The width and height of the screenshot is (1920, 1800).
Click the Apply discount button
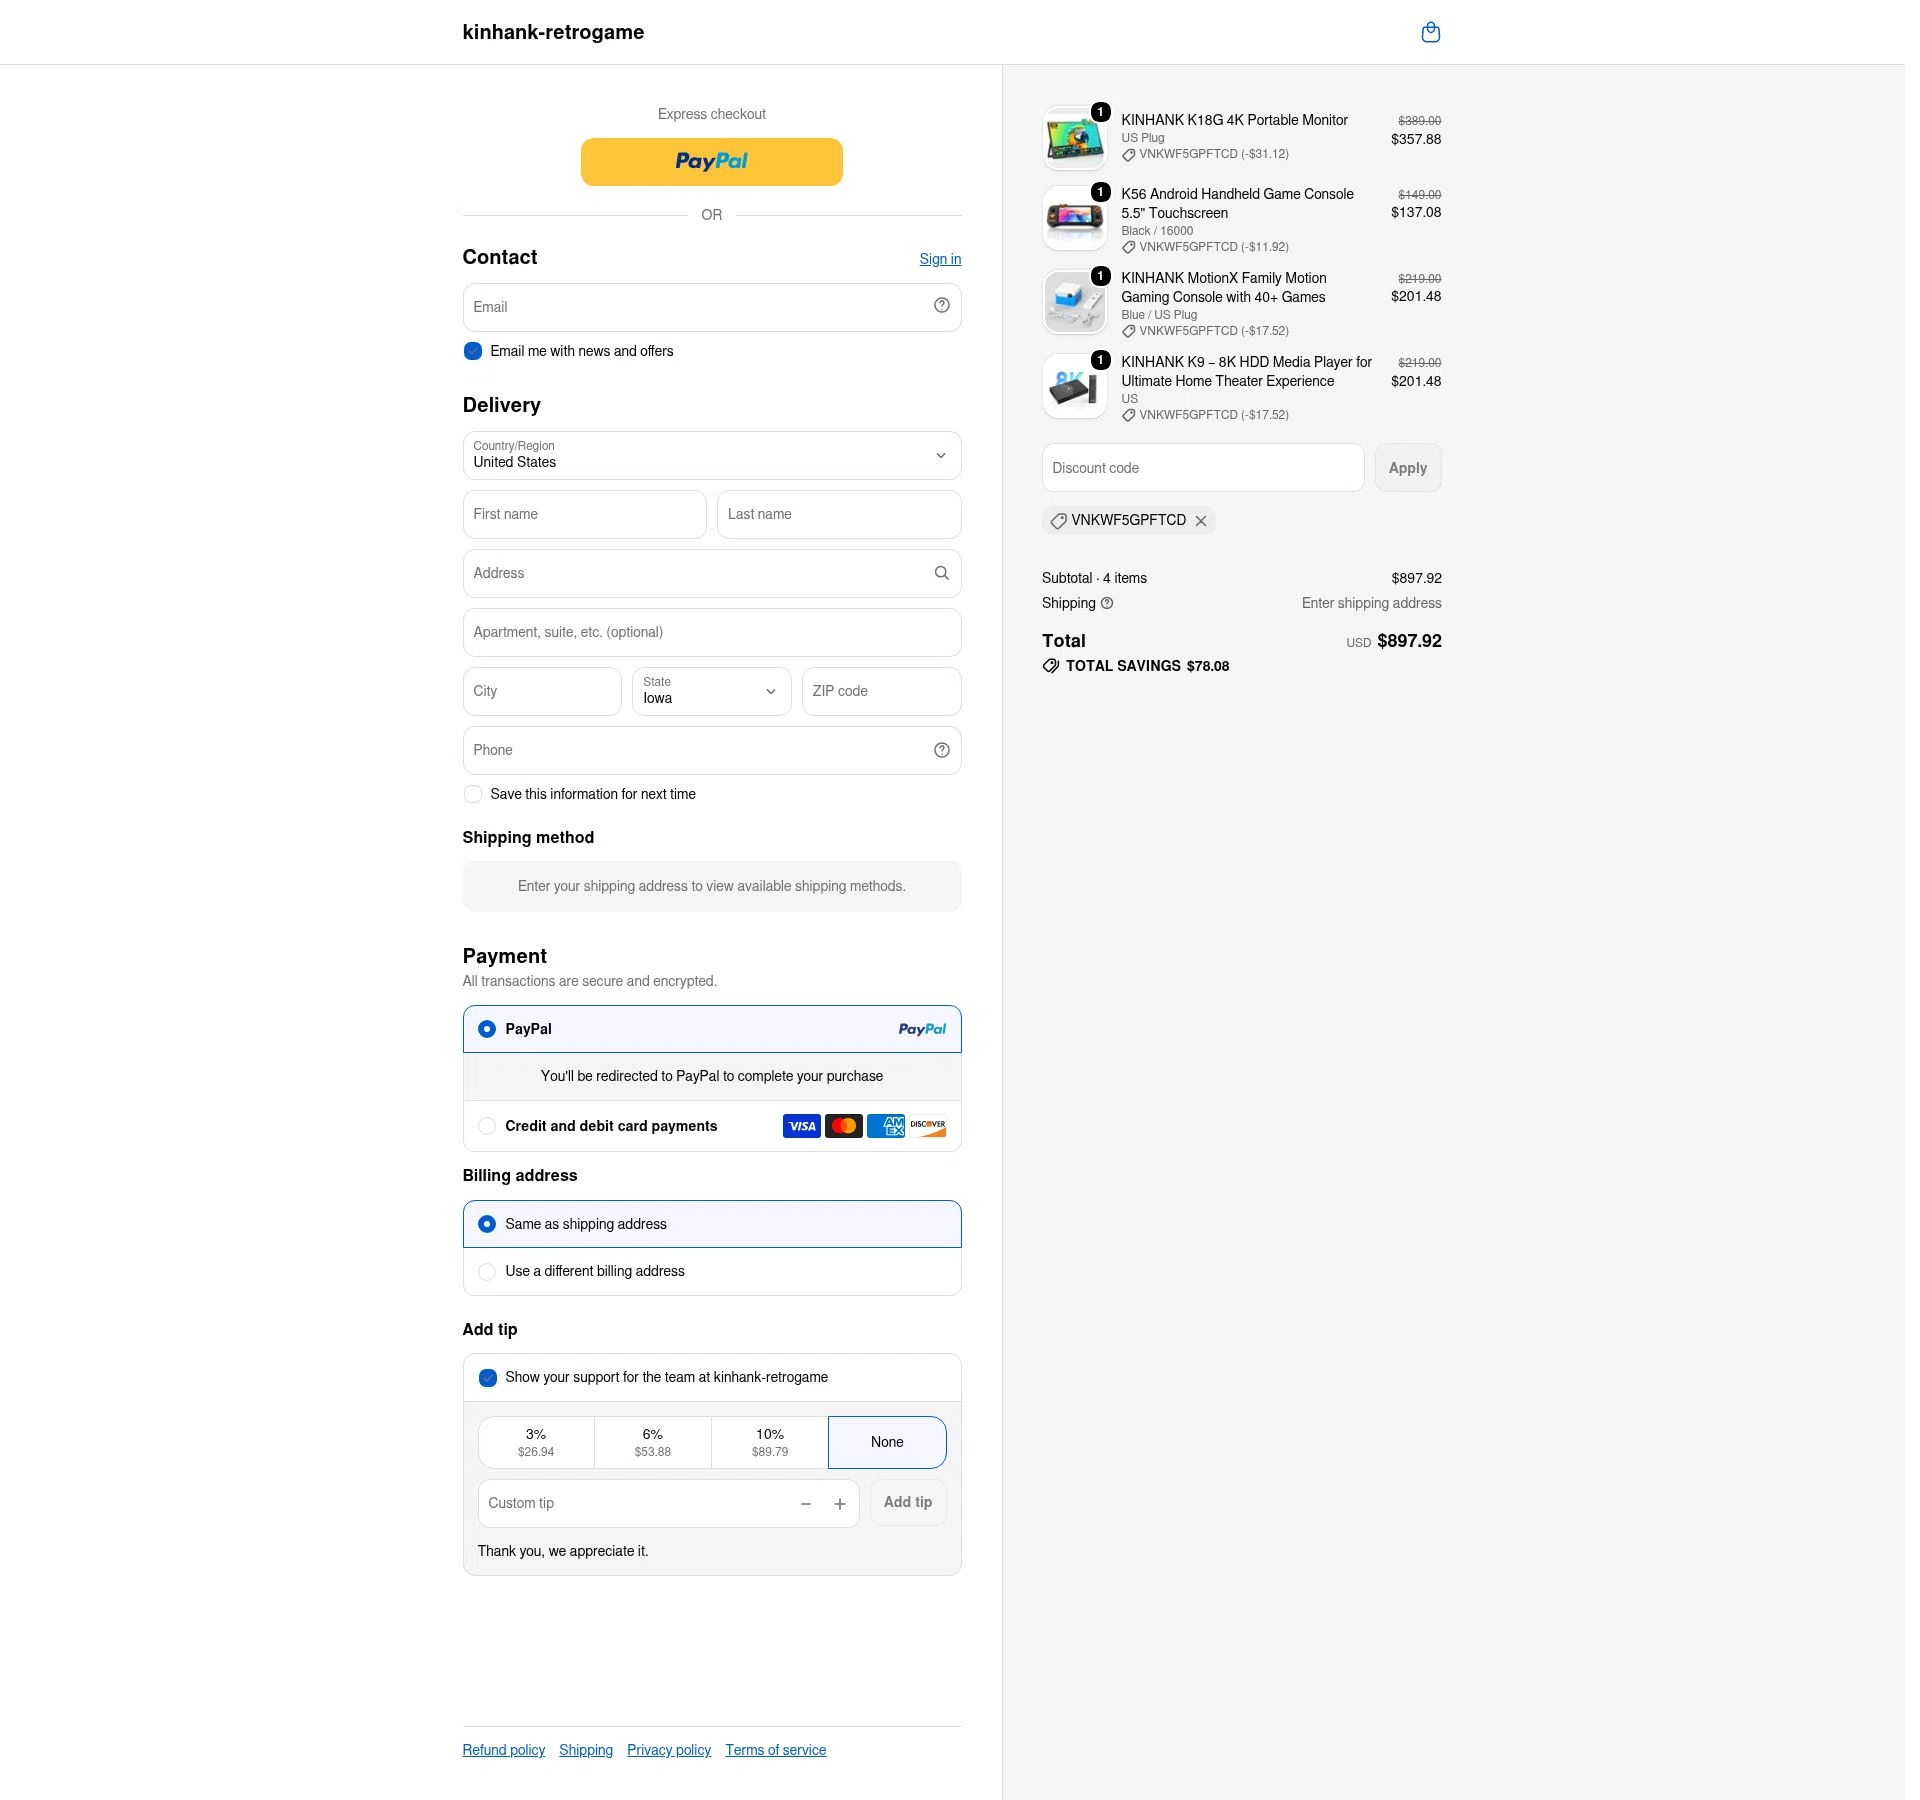(x=1408, y=468)
